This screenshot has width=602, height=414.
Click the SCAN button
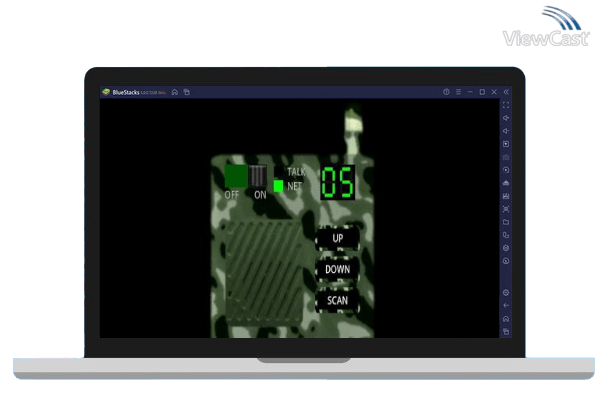click(337, 300)
